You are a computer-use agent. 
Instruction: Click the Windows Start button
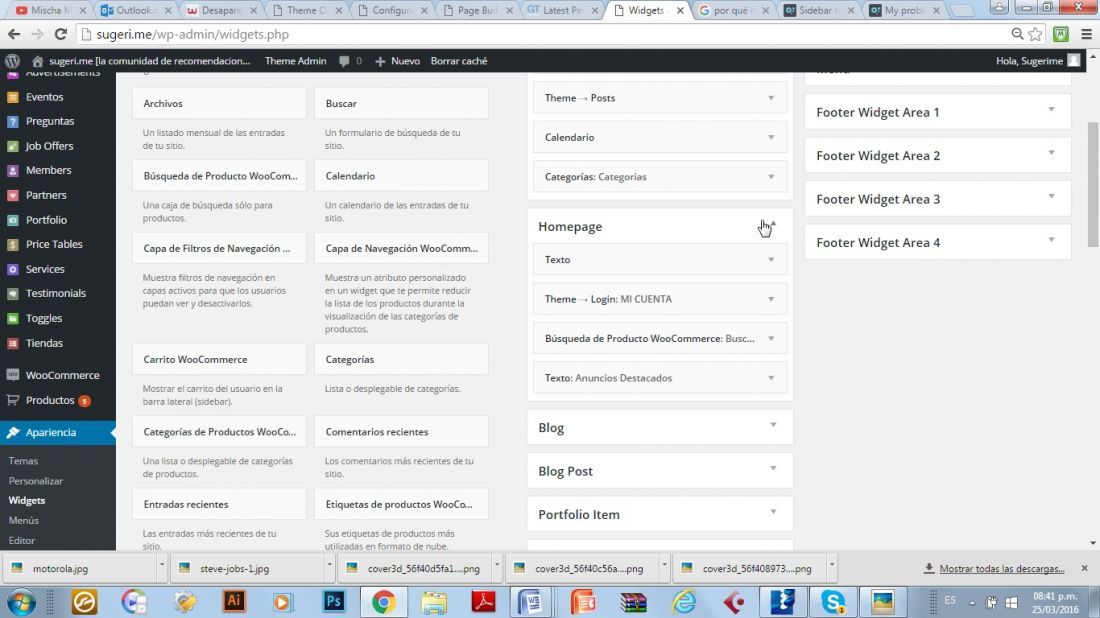click(x=22, y=602)
